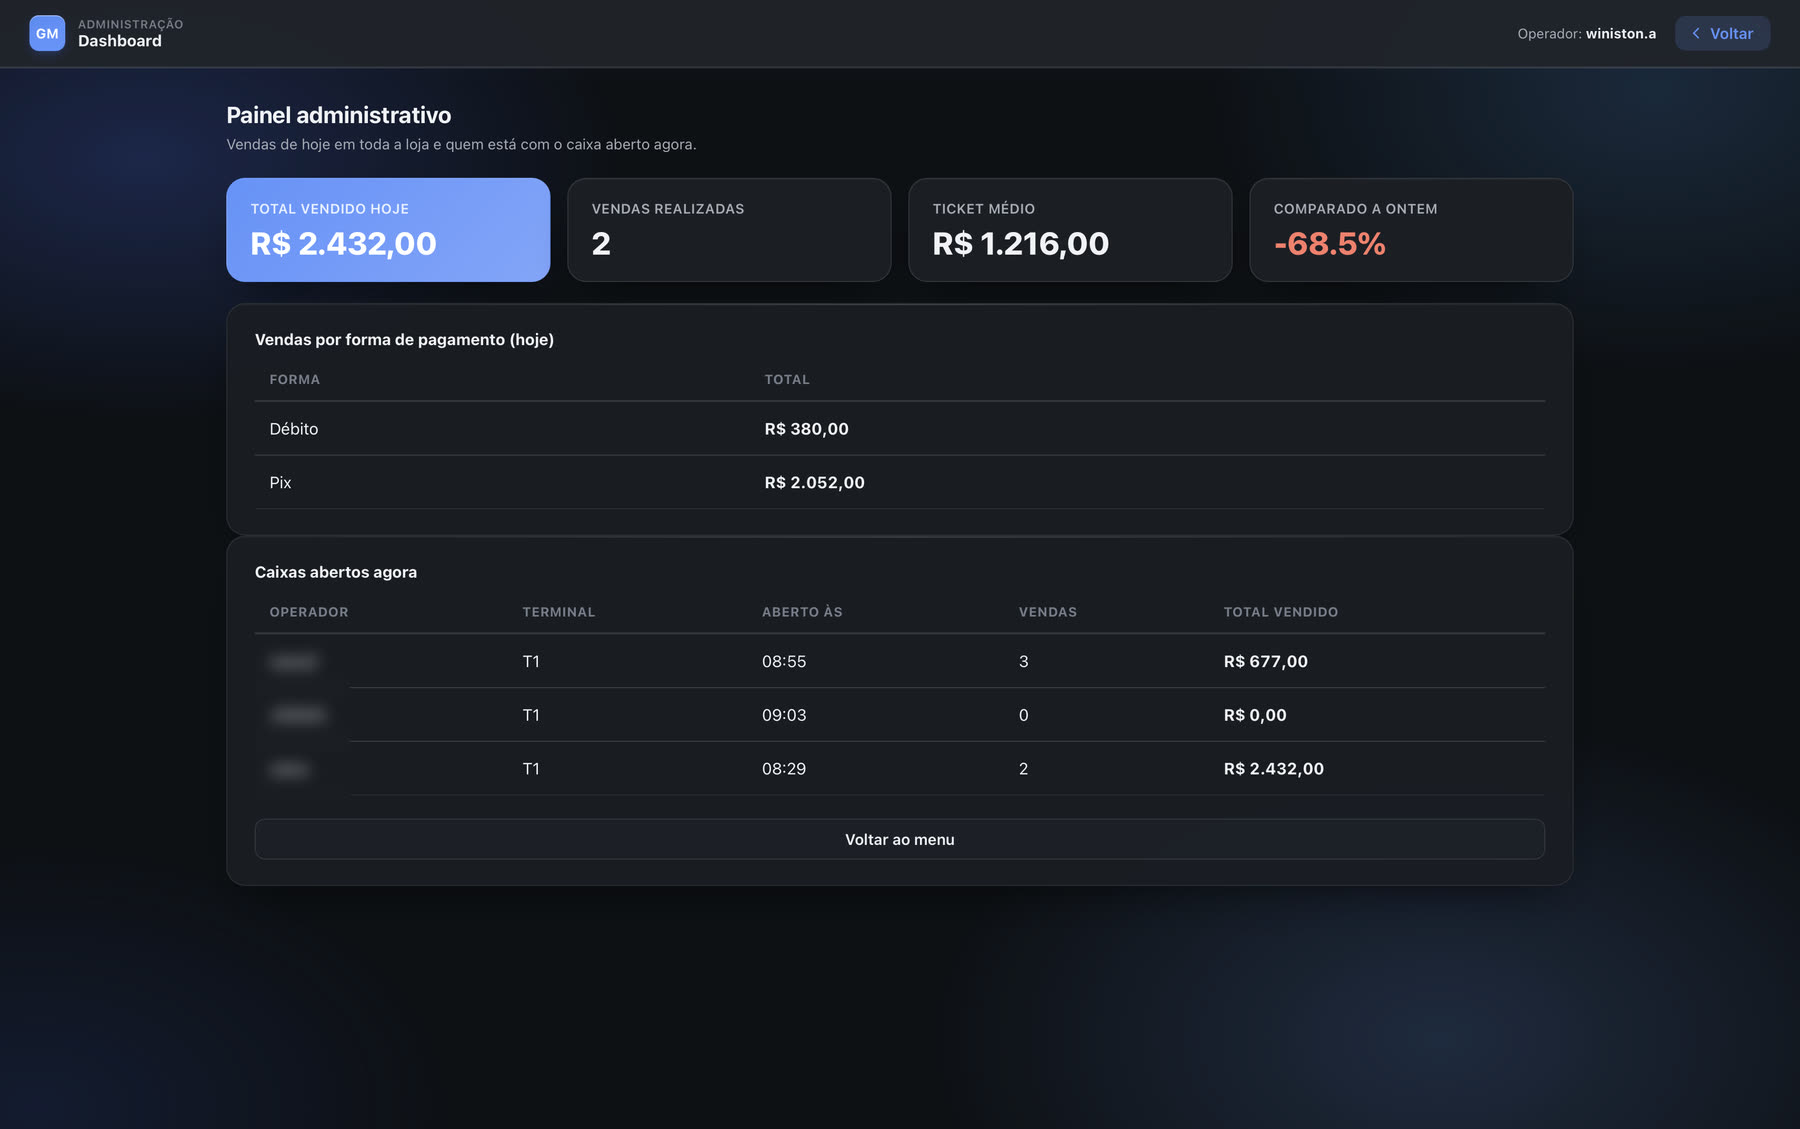Click the 08:55 opening time cell
The width and height of the screenshot is (1800, 1129).
click(784, 661)
